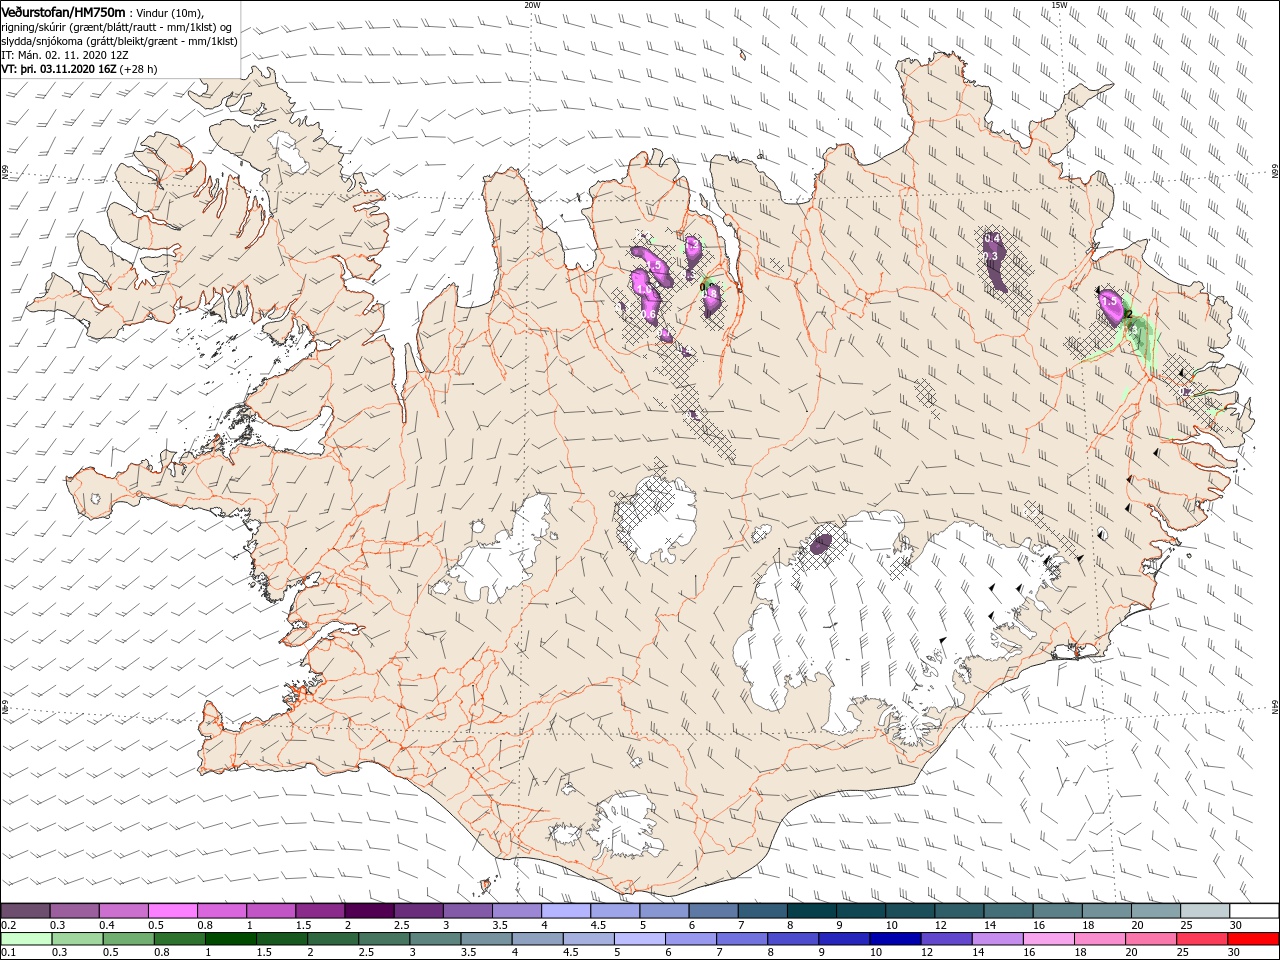
Task: Click the 20W longitude label at the top edge
Action: tap(532, 5)
